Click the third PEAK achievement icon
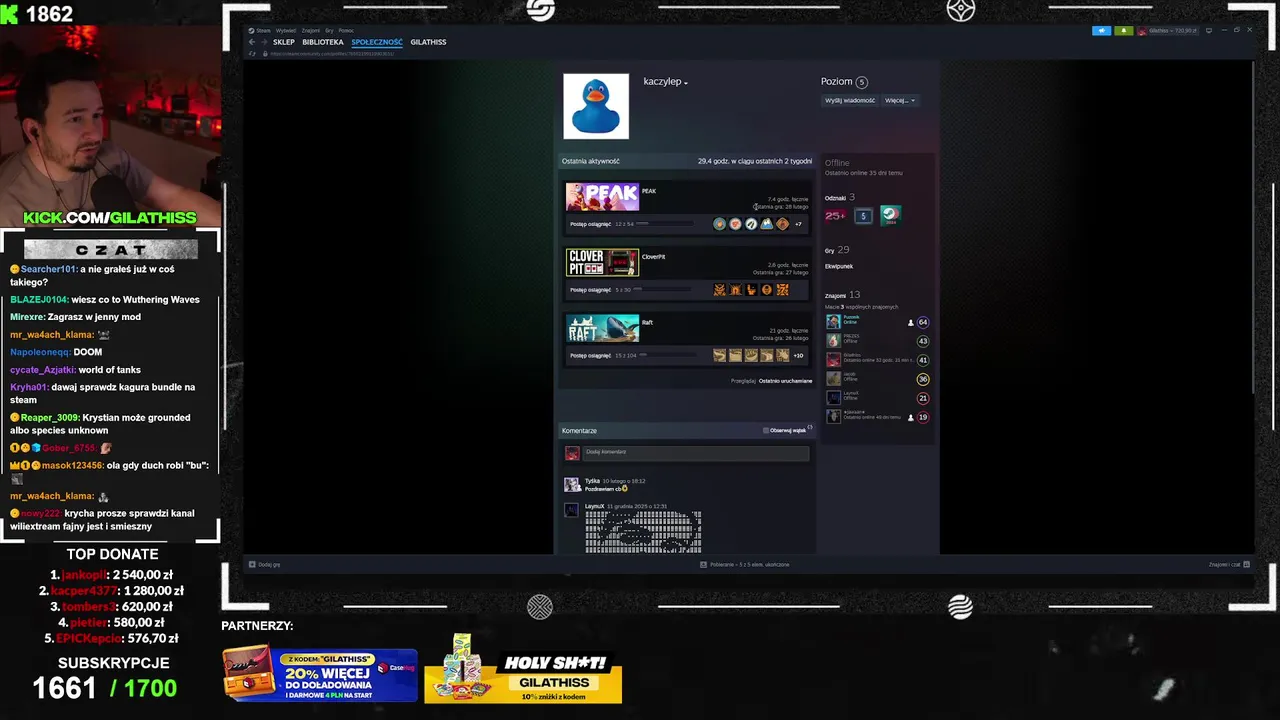The height and width of the screenshot is (720, 1280). [x=751, y=224]
